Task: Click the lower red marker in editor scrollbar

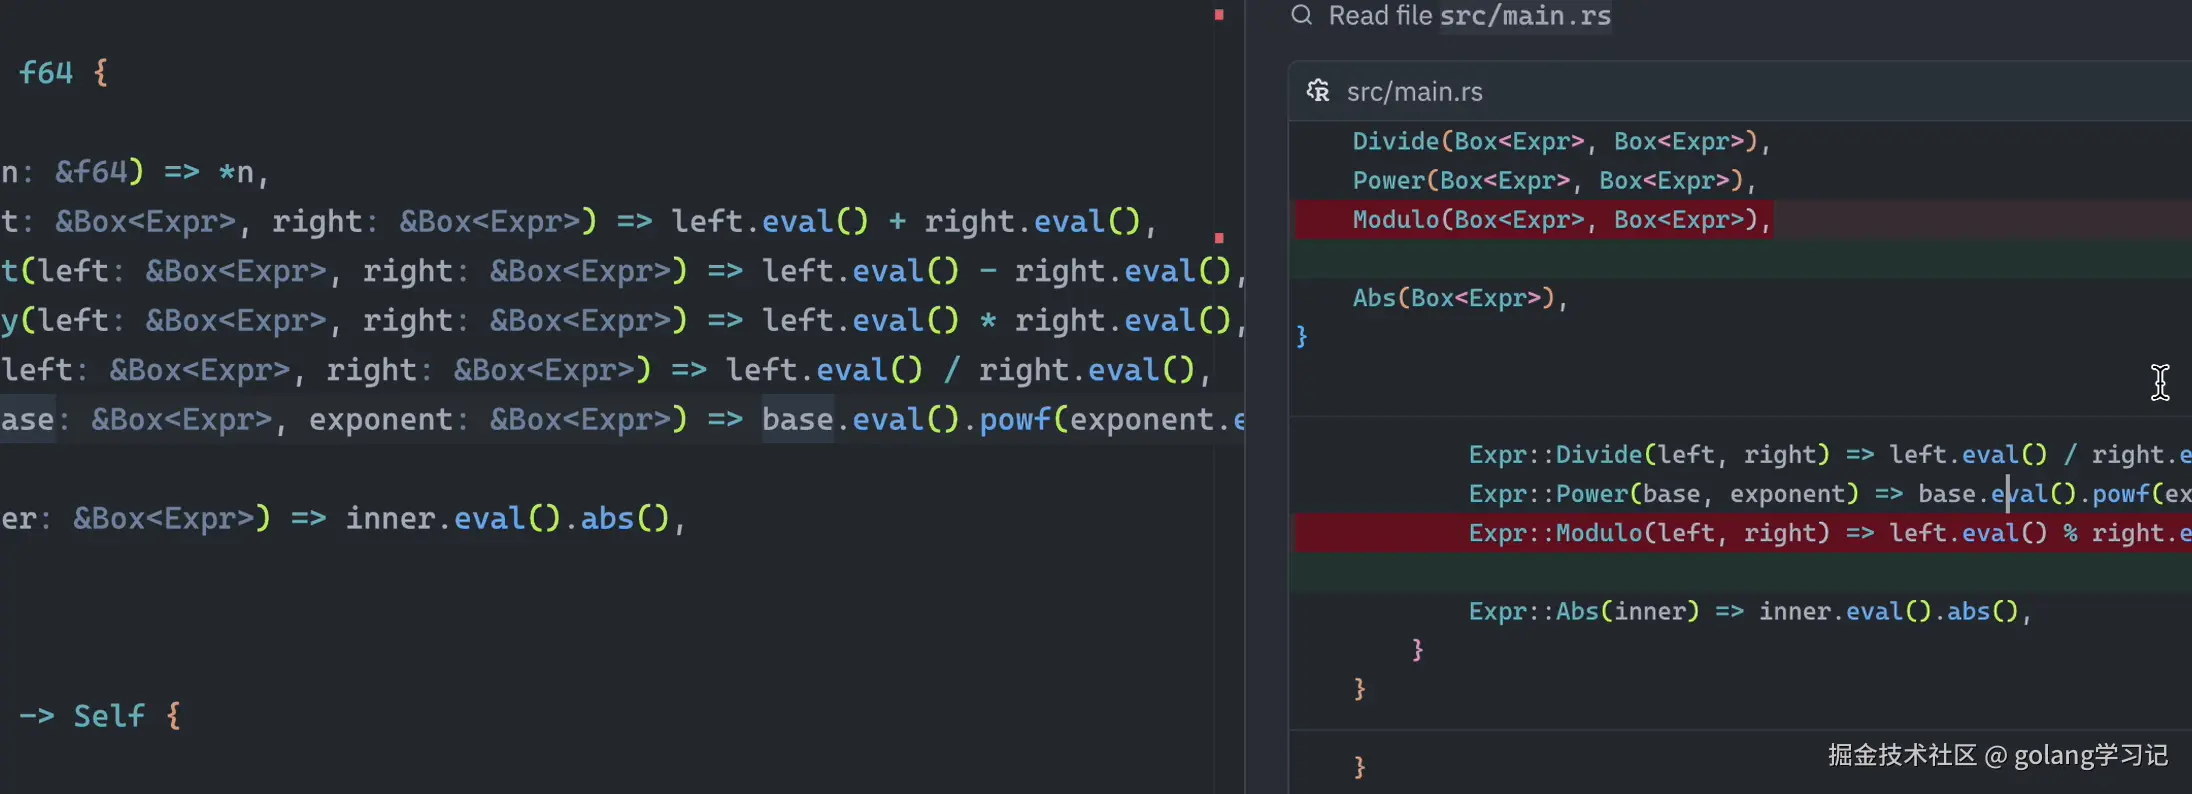Action: pos(1219,238)
